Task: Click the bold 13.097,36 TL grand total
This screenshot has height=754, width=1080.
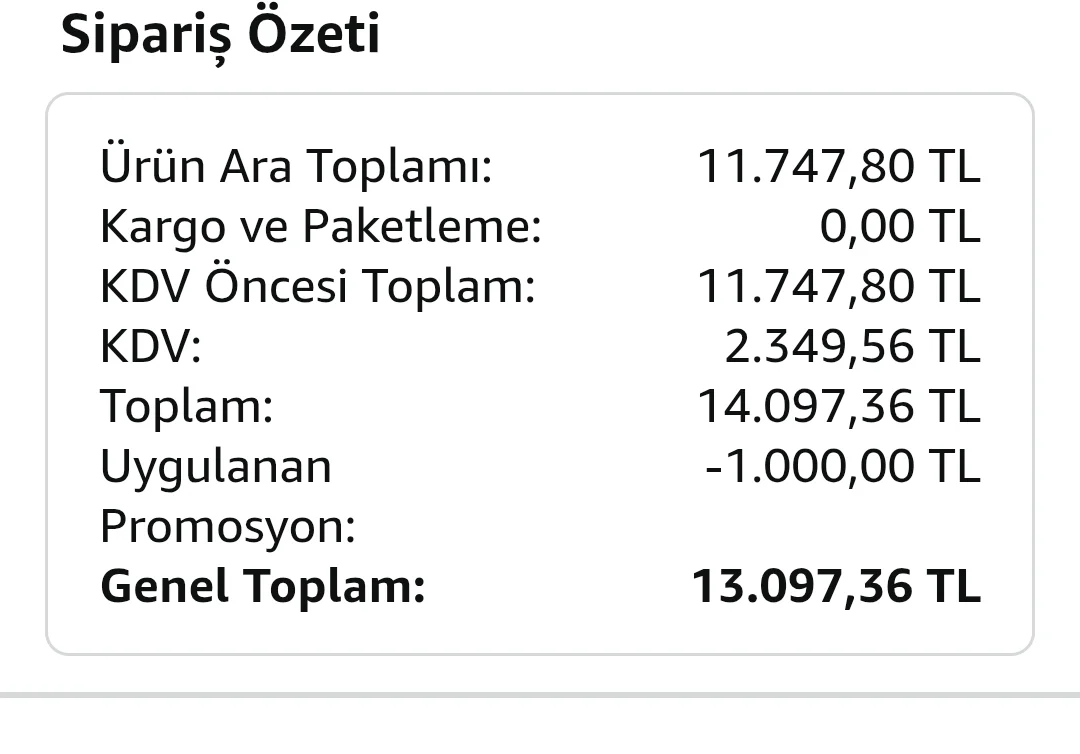Action: point(836,587)
